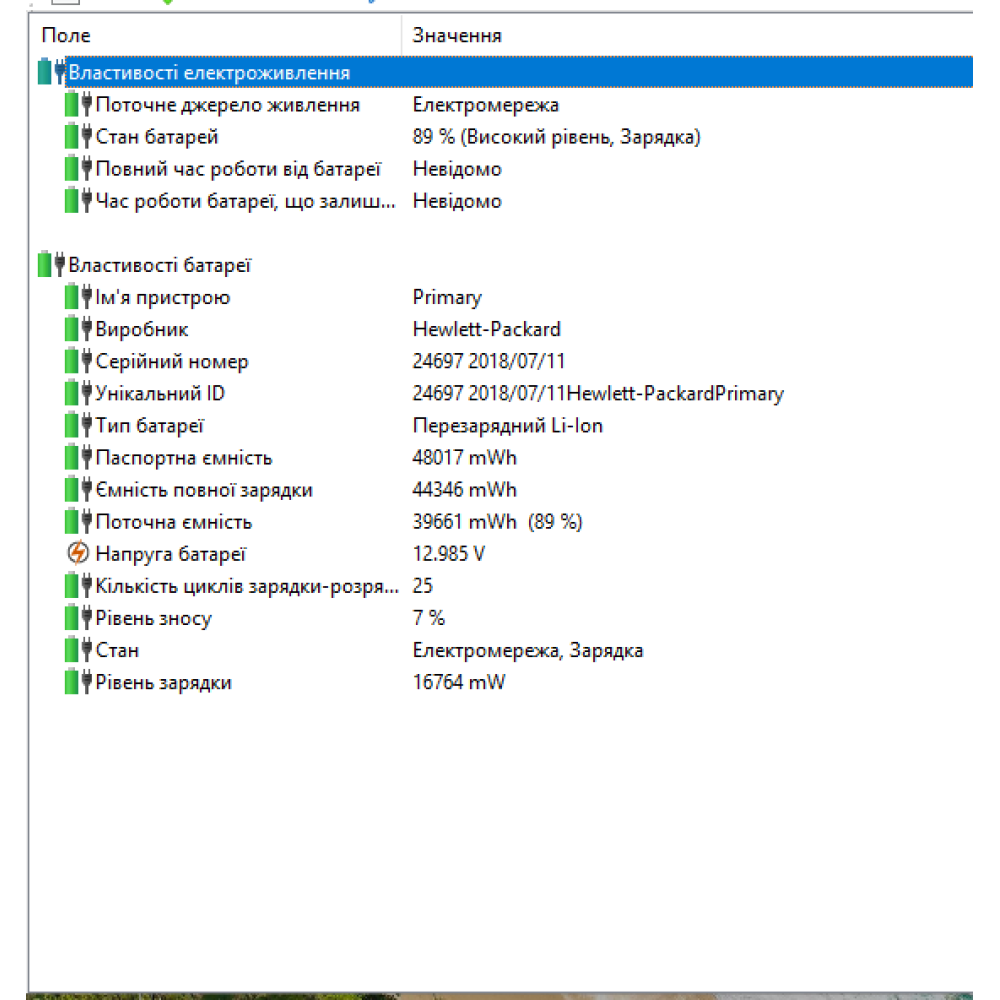Viewport: 1000px width, 1000px height.
Task: Select the Властивості батареї group row
Action: tap(159, 265)
